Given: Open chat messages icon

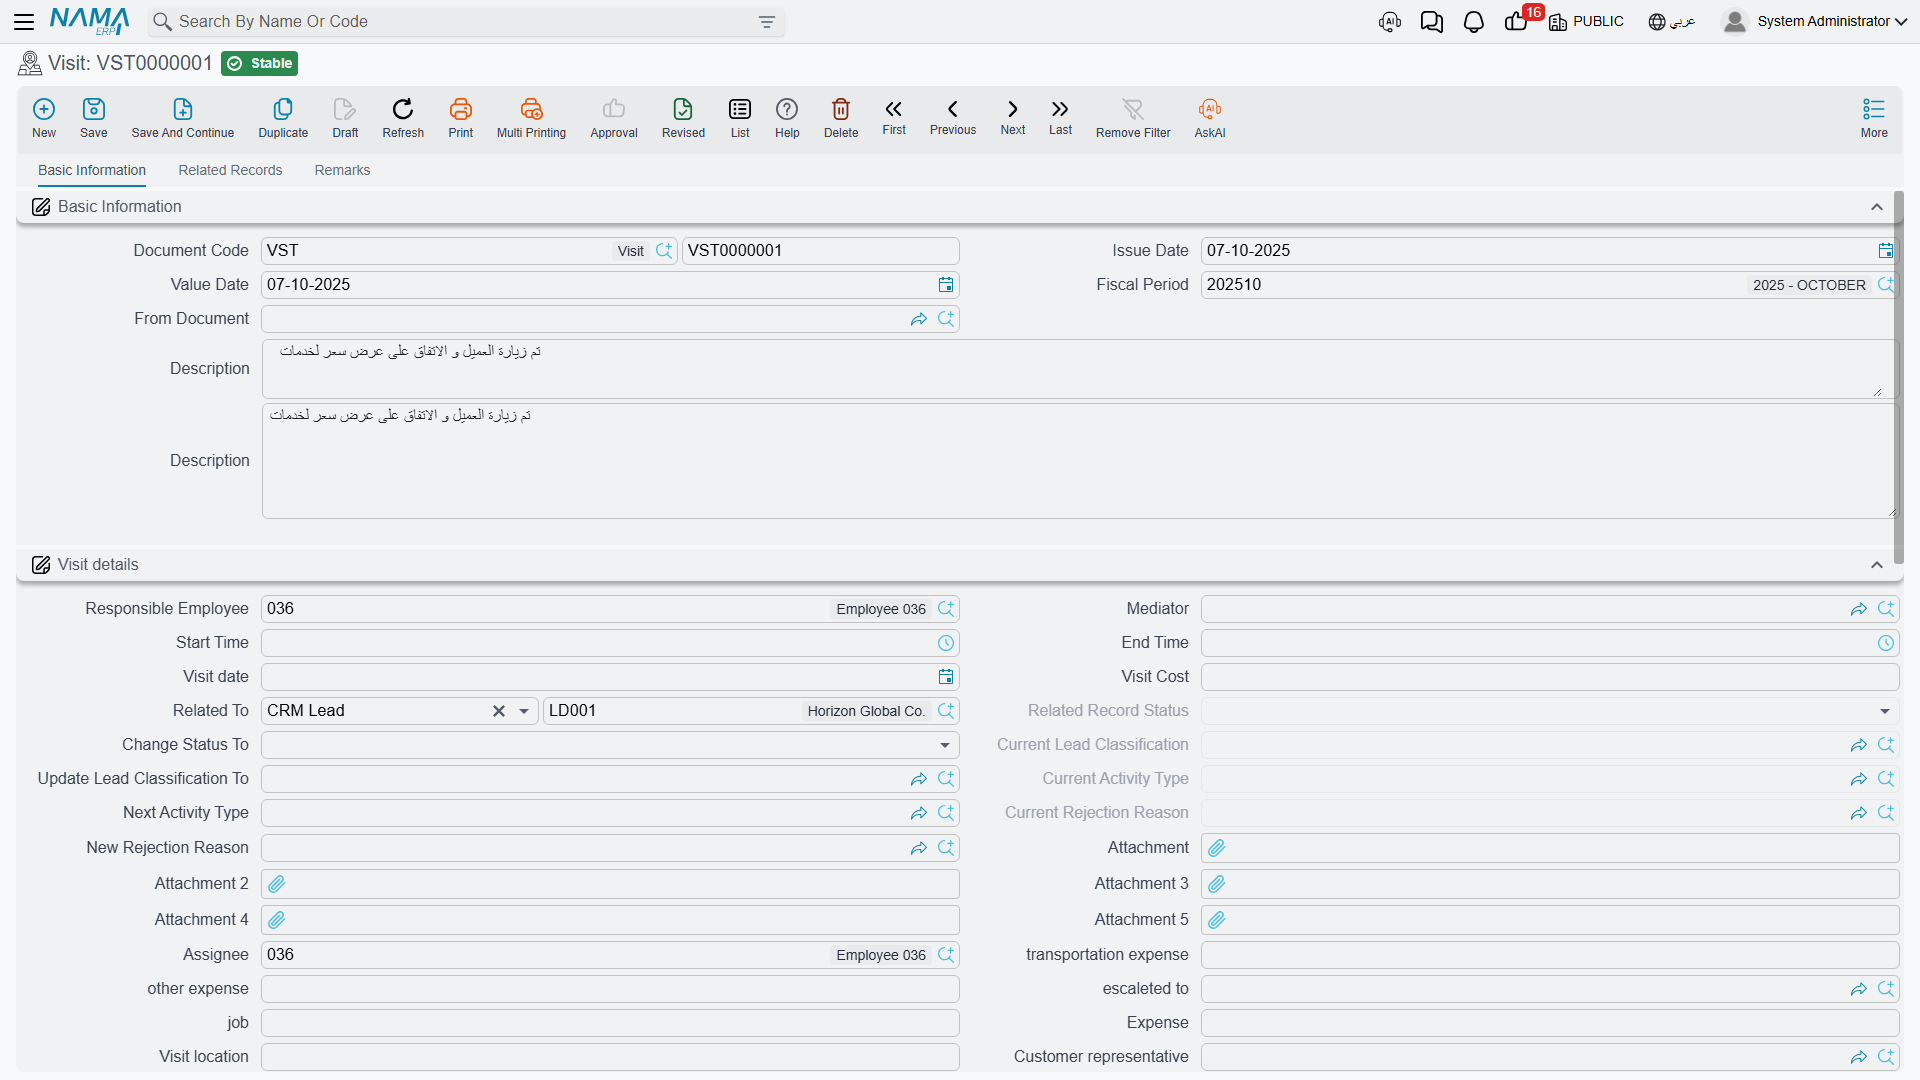Looking at the screenshot, I should [x=1432, y=22].
